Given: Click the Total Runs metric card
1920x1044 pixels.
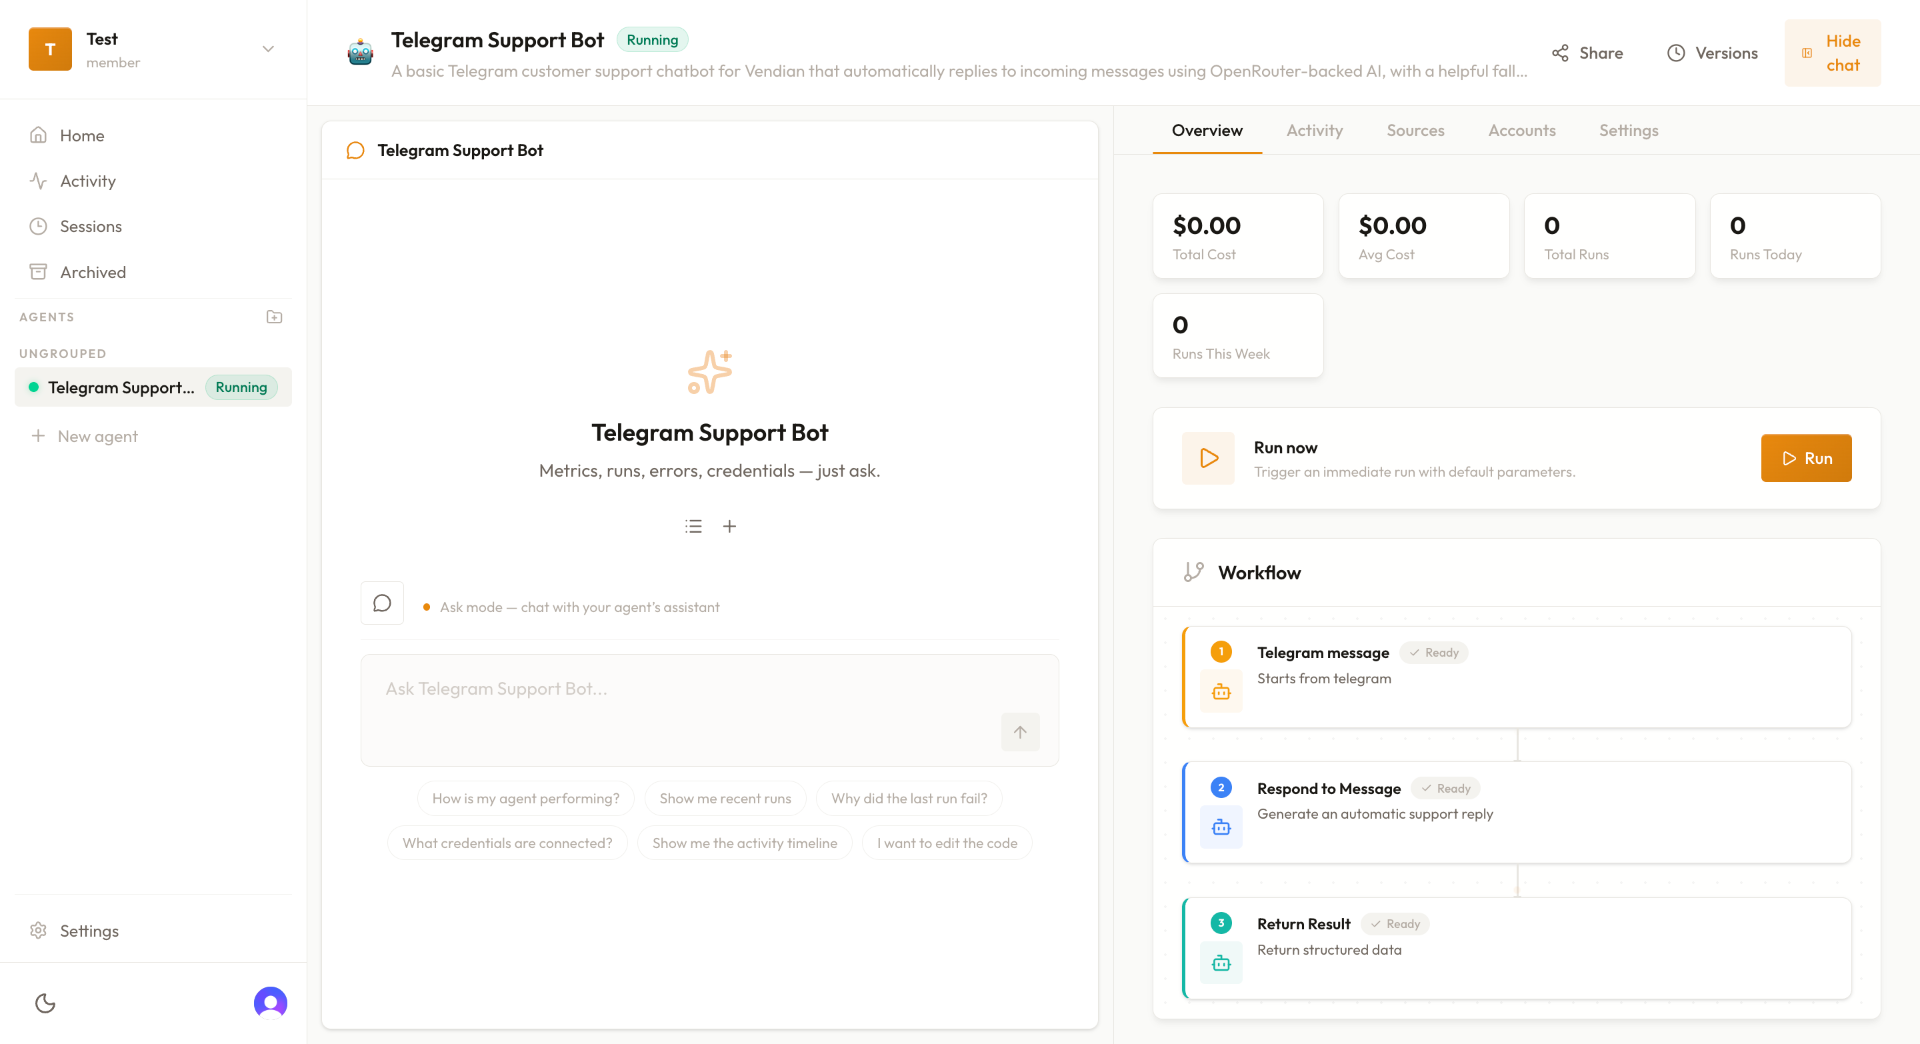Looking at the screenshot, I should point(1609,236).
